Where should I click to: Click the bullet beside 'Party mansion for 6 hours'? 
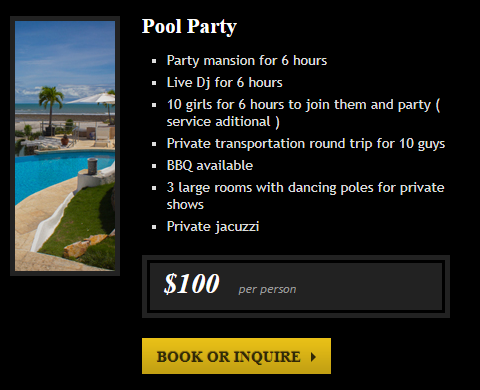[154, 61]
